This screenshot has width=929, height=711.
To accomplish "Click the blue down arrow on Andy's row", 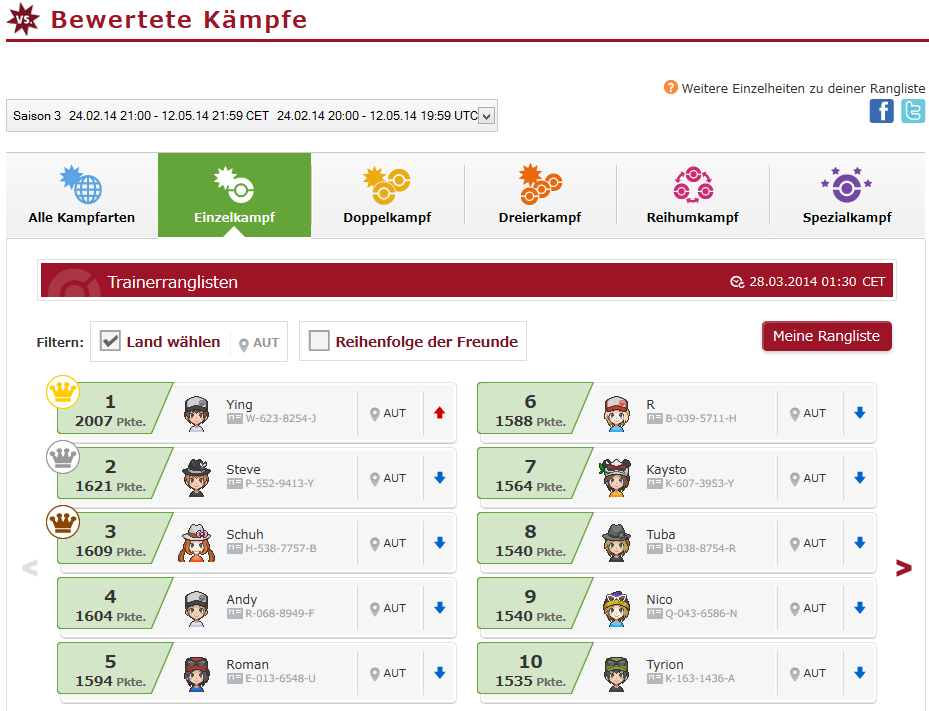I will [440, 607].
